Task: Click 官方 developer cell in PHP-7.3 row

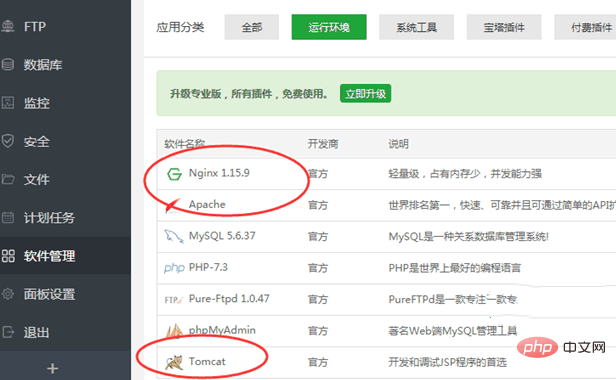Action: click(318, 268)
